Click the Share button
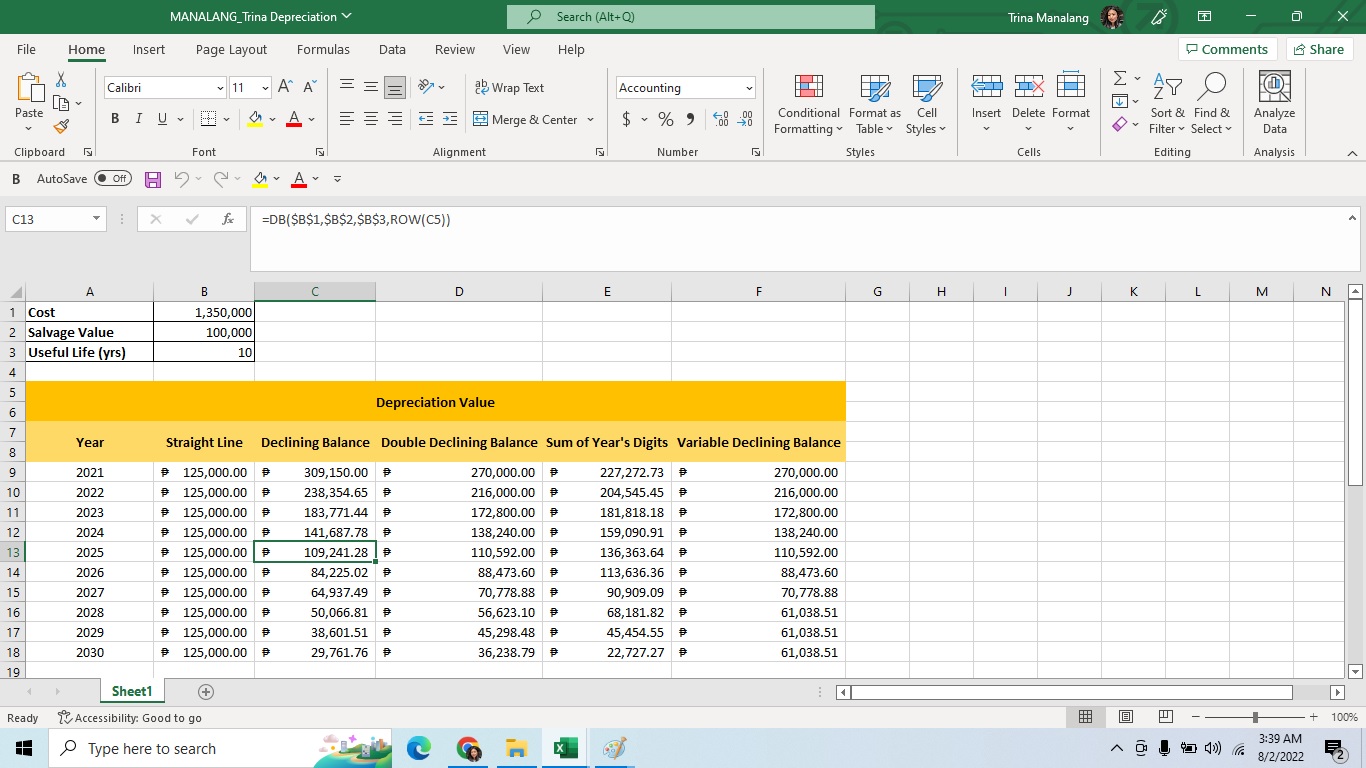The image size is (1366, 768). pos(1318,49)
